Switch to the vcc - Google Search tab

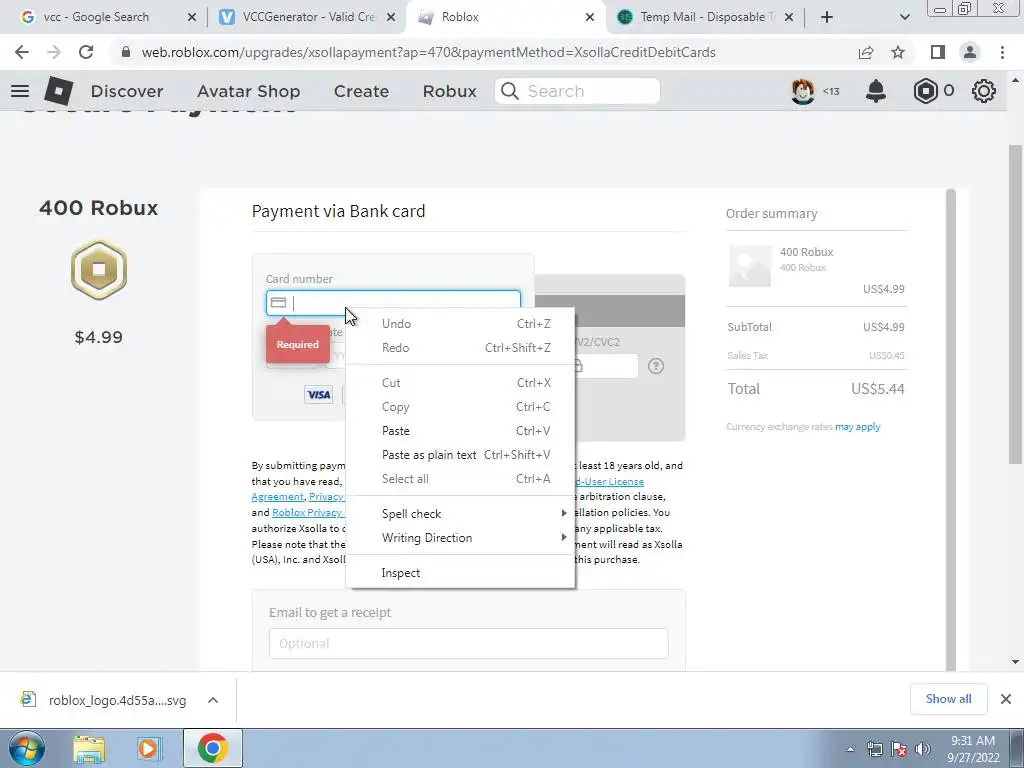click(96, 17)
